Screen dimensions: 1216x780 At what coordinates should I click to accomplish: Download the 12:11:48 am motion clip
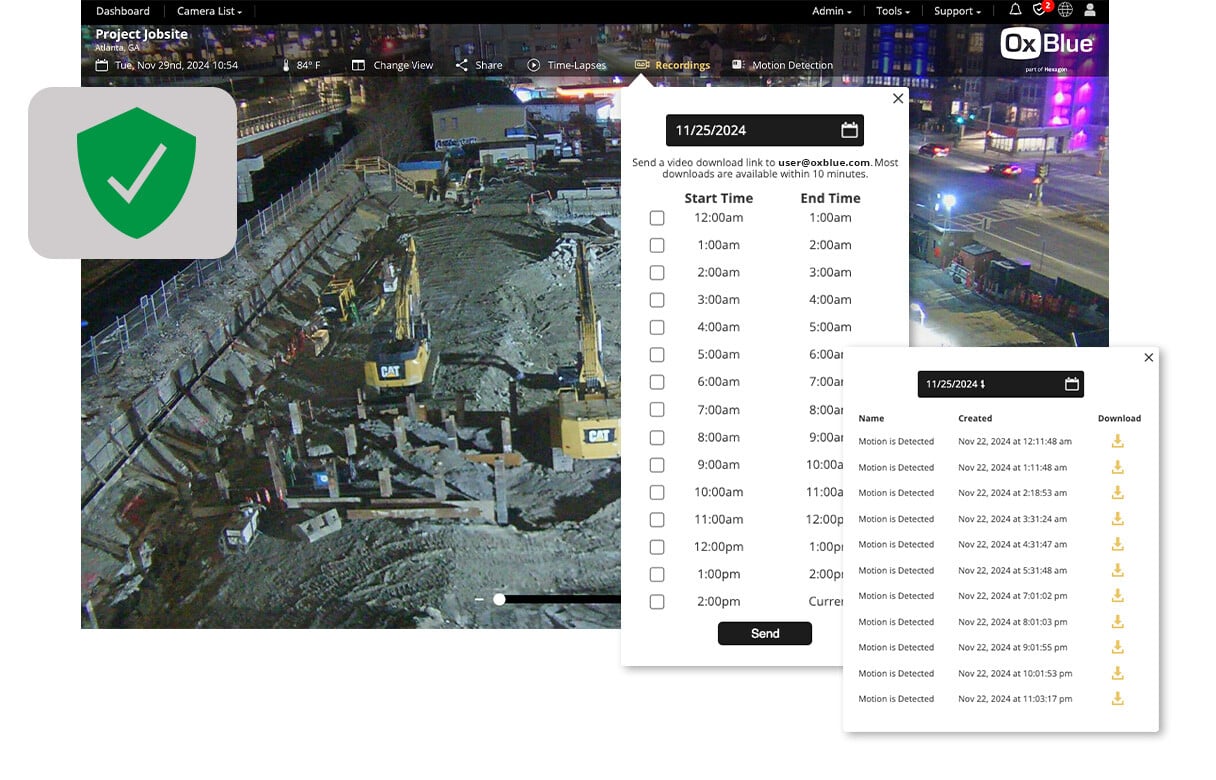pos(1117,441)
